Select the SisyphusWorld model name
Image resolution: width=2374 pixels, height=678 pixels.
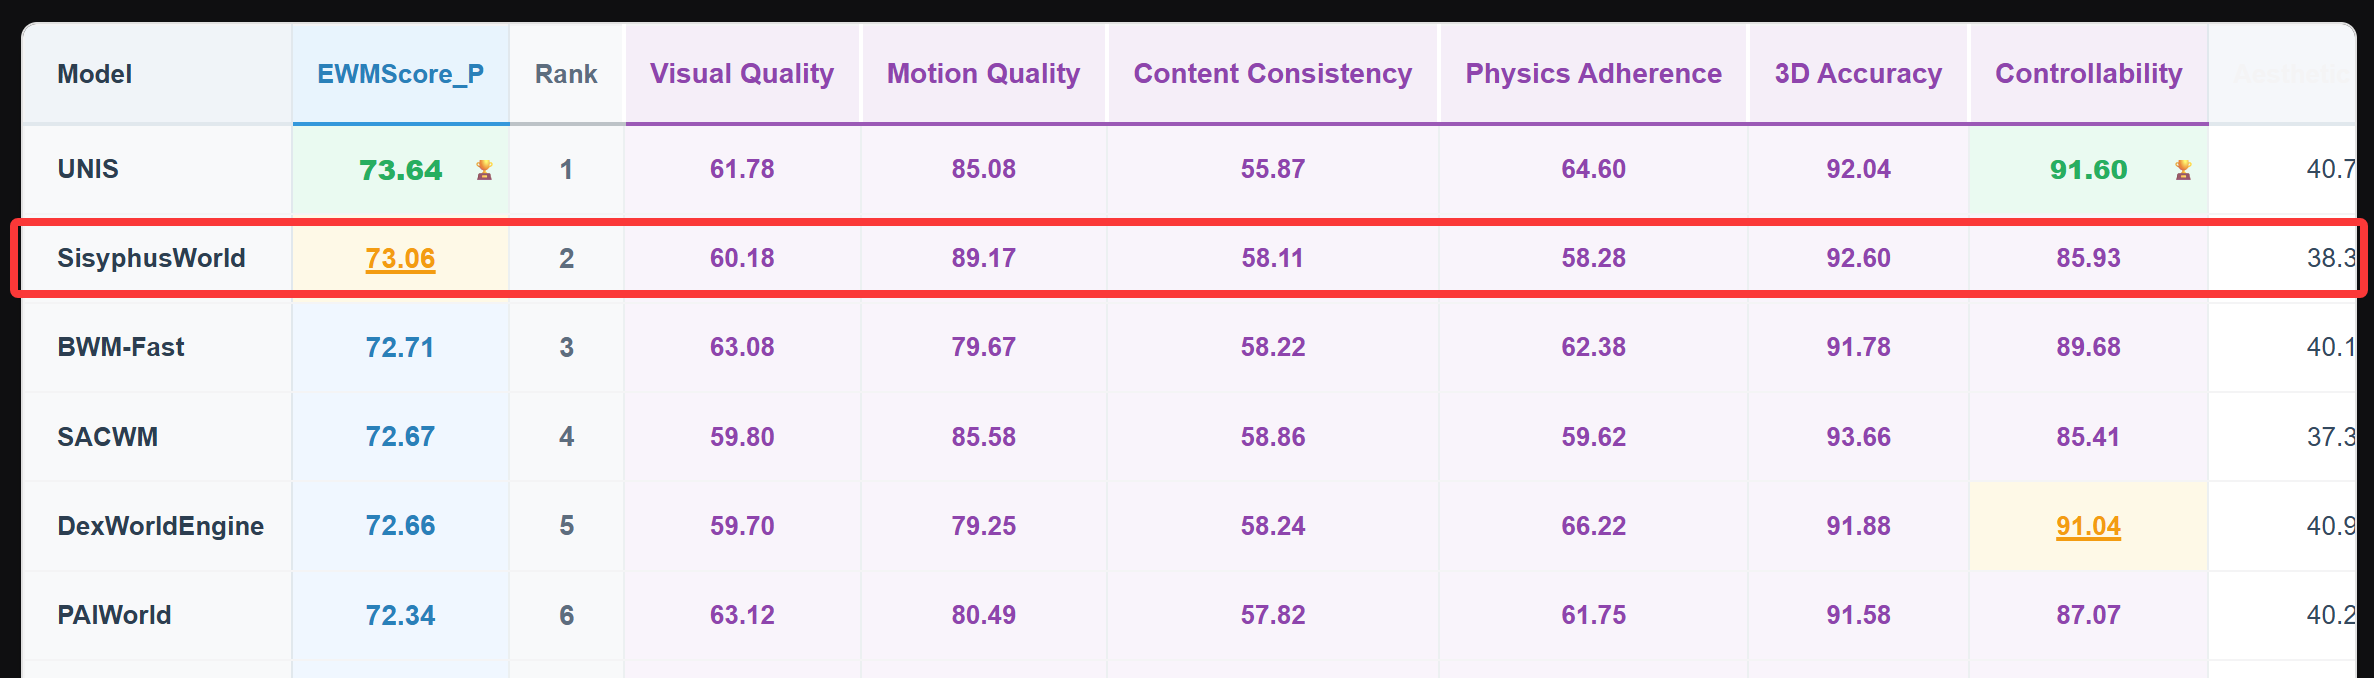[x=151, y=258]
